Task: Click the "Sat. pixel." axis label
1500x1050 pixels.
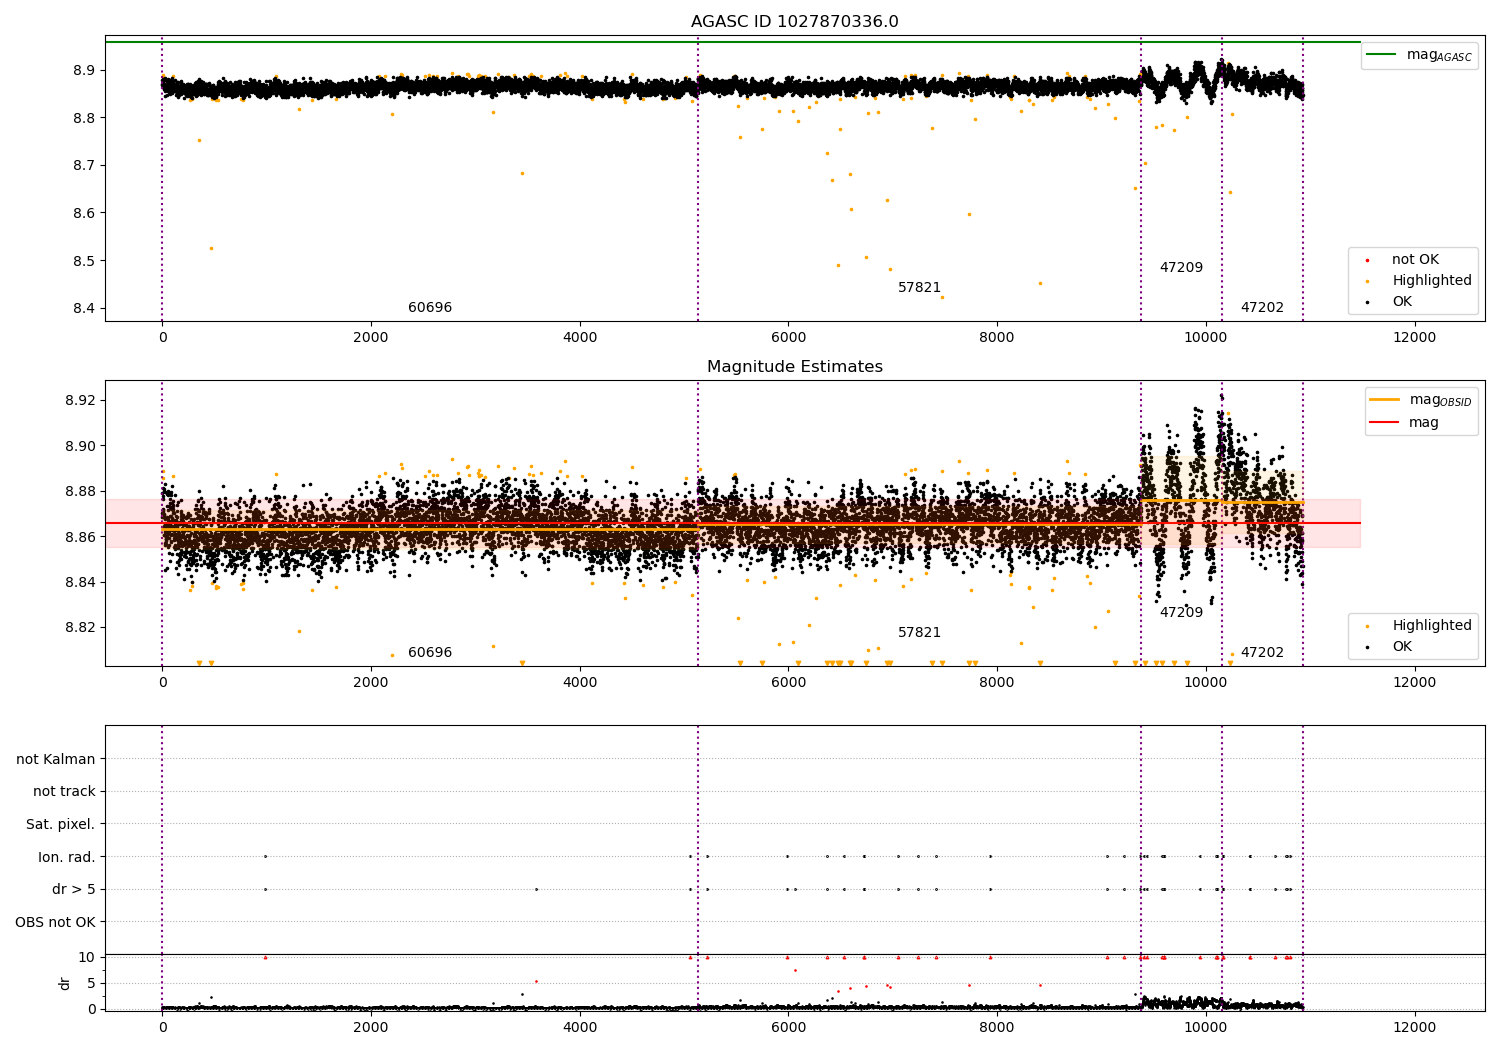Action: click(x=61, y=824)
